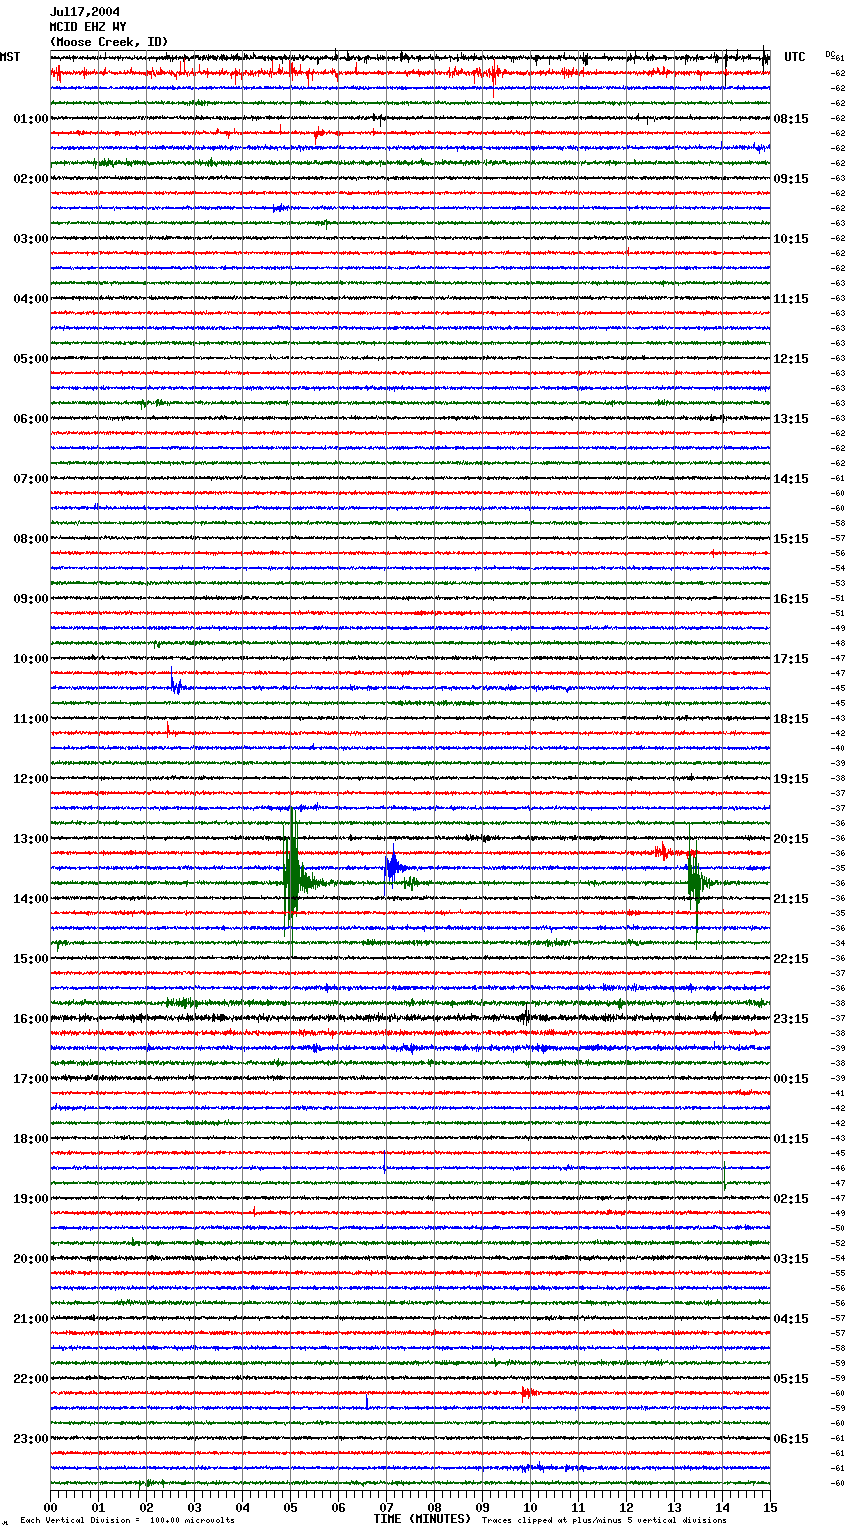Click the 23:00 MST hour label
This screenshot has height=1534, width=850.
tap(31, 1439)
